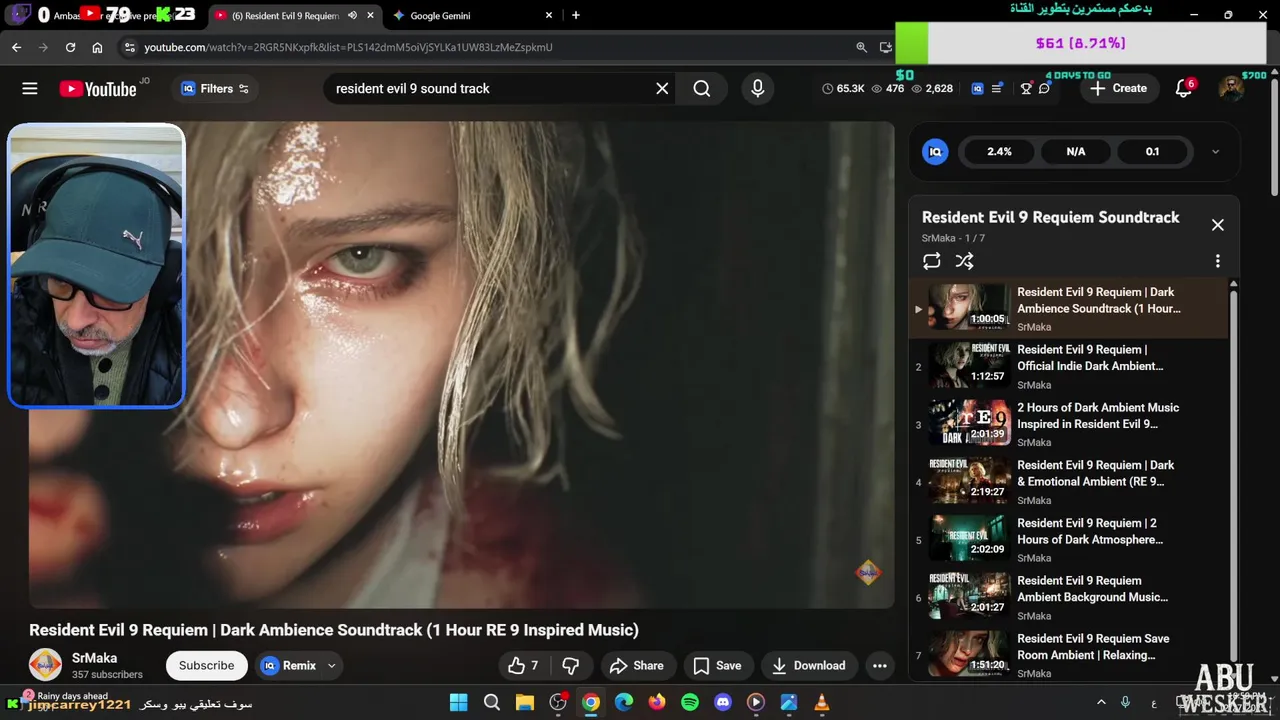Click the 2.4% vidIQ score pill

click(x=999, y=152)
